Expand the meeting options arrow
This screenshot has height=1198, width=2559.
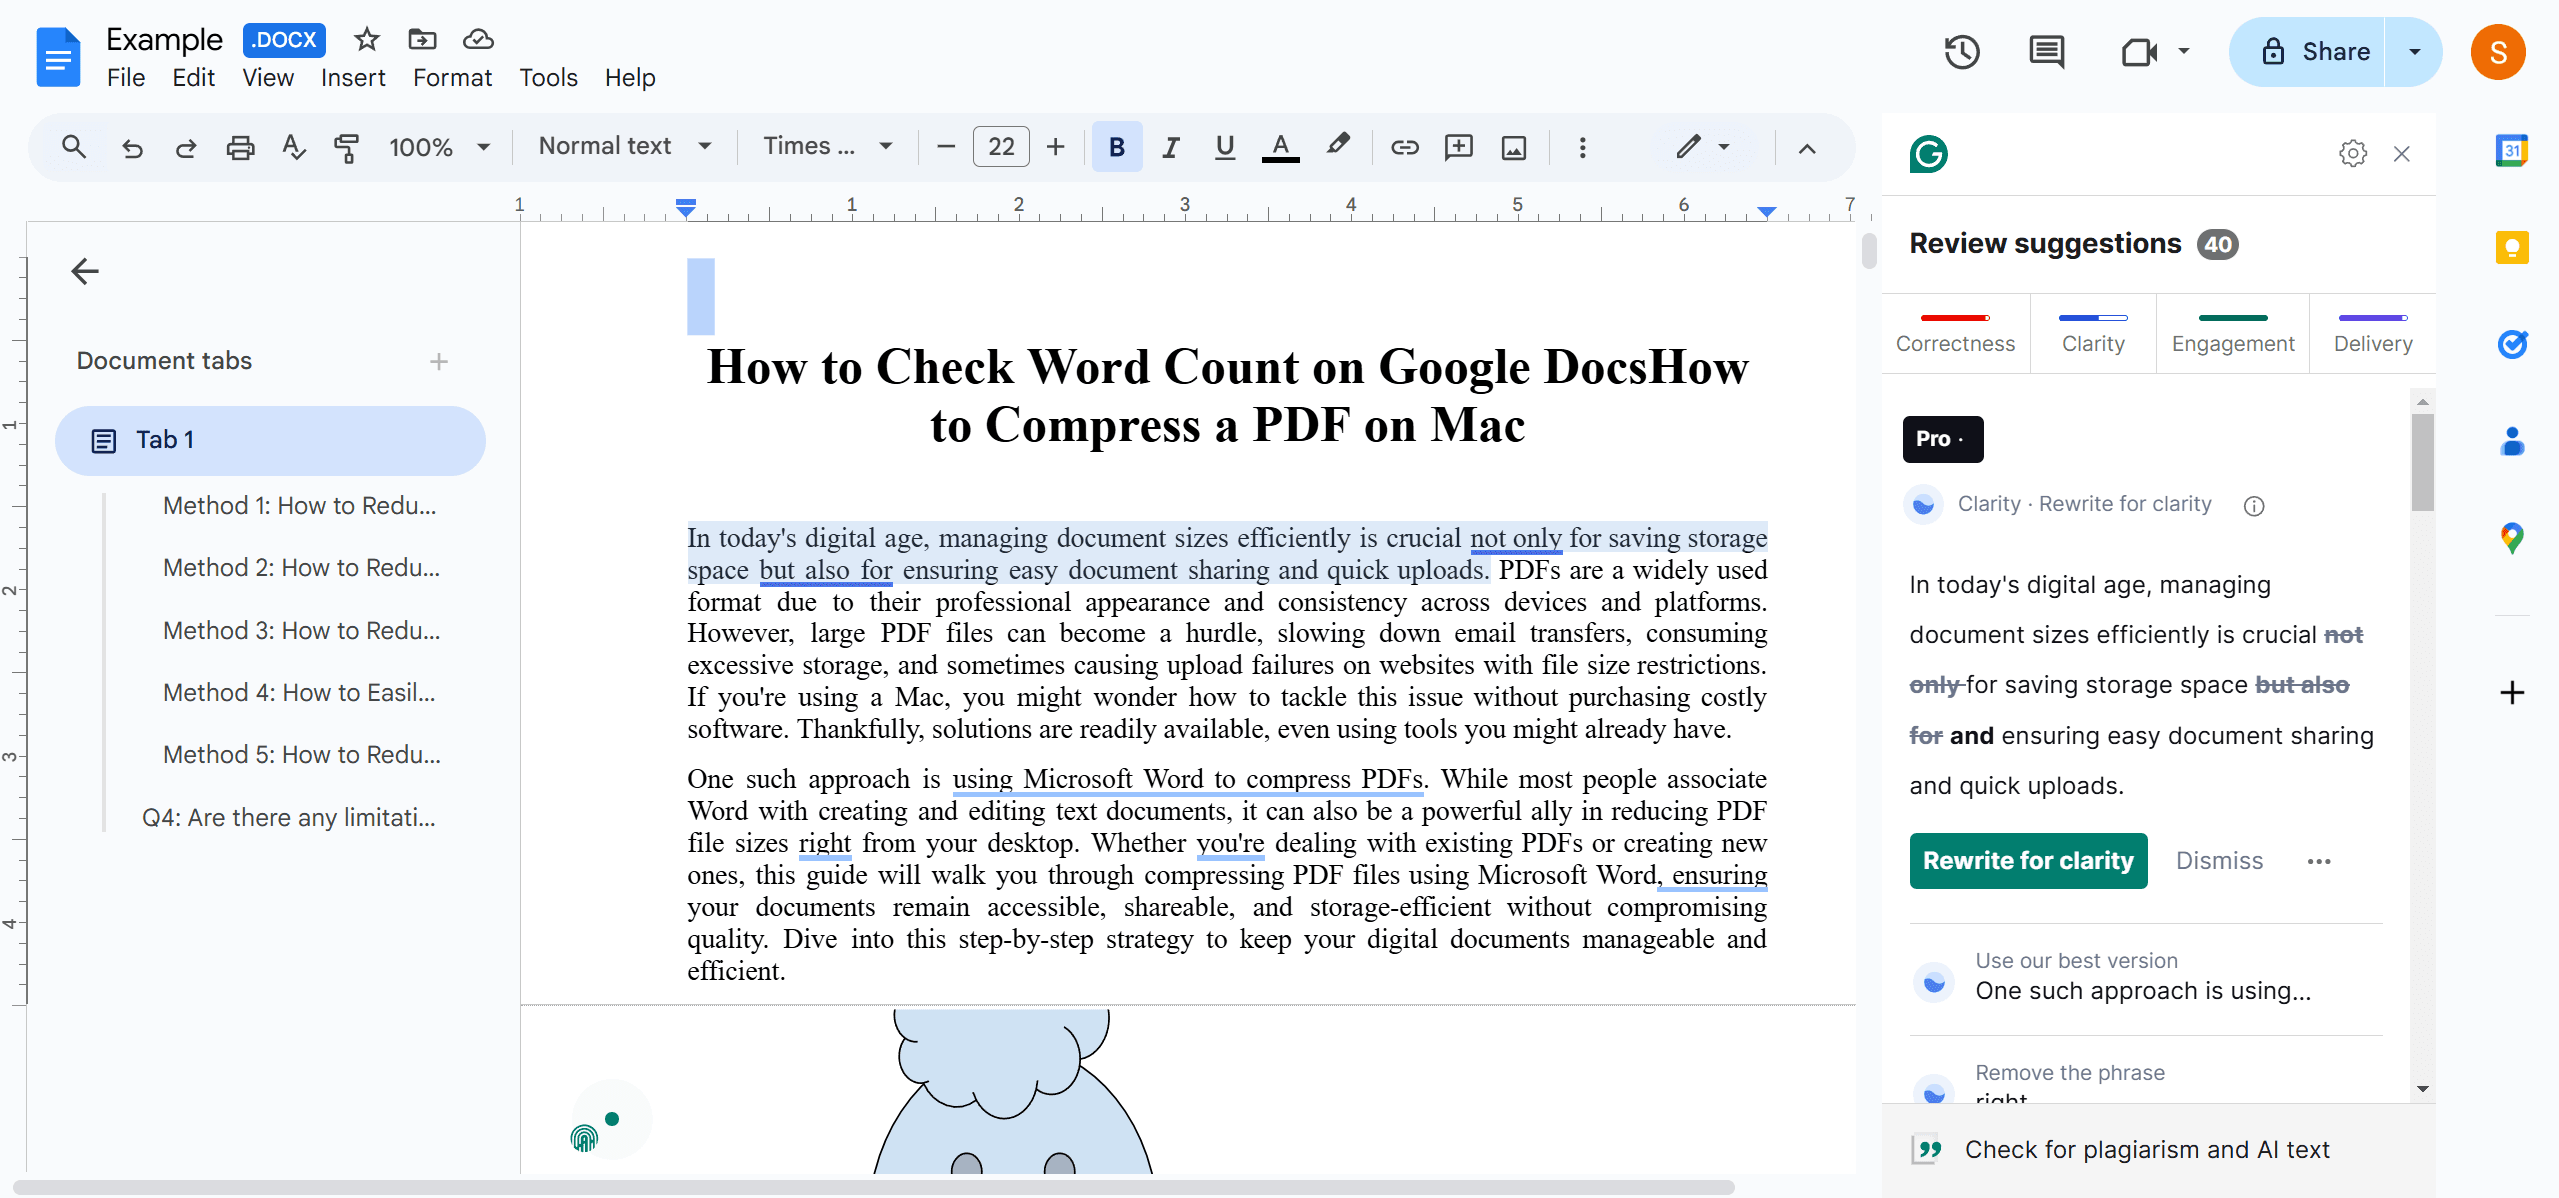click(2184, 52)
